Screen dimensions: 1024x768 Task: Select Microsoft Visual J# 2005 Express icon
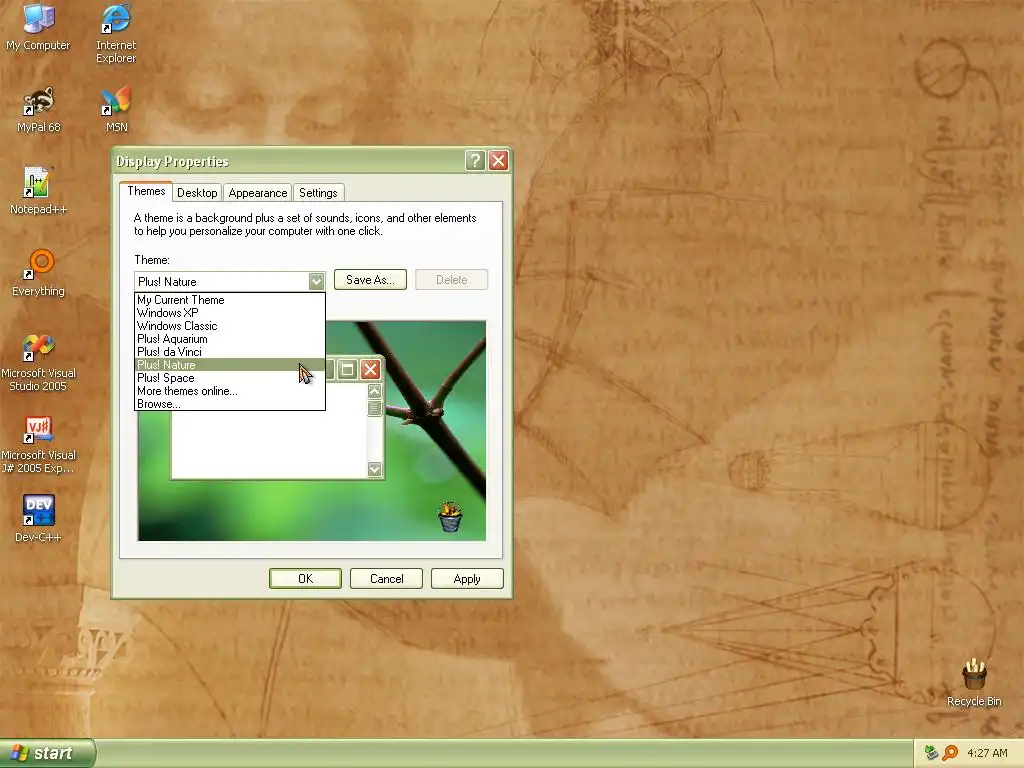click(38, 445)
